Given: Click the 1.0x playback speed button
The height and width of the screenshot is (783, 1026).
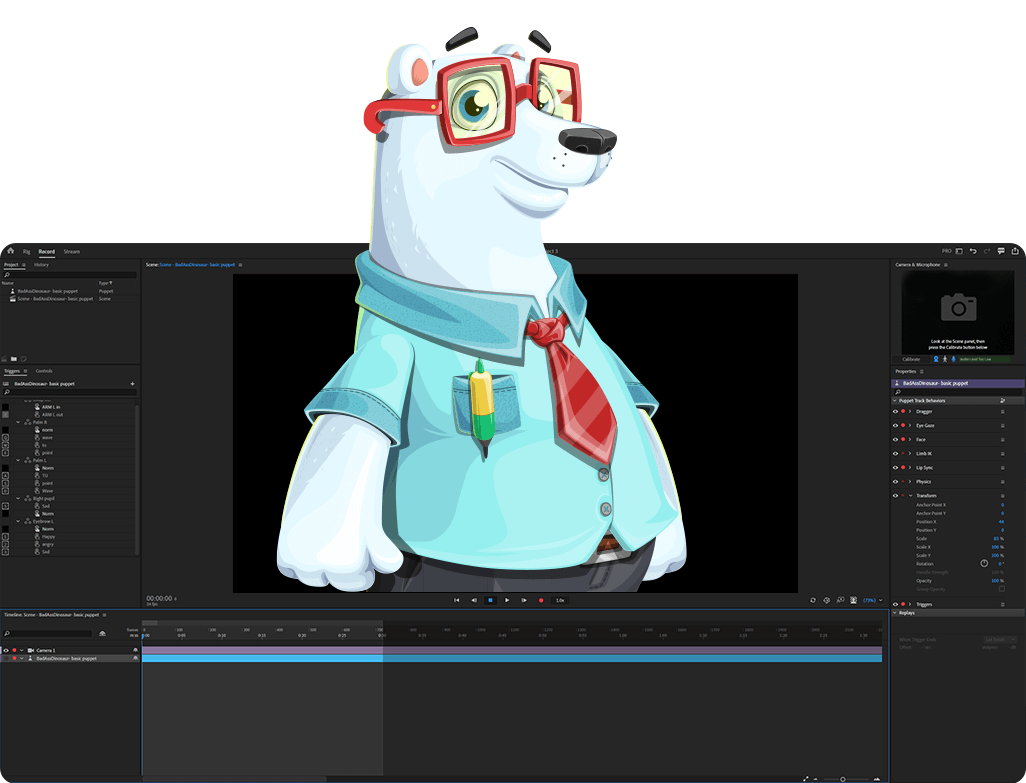Looking at the screenshot, I should coord(560,600).
